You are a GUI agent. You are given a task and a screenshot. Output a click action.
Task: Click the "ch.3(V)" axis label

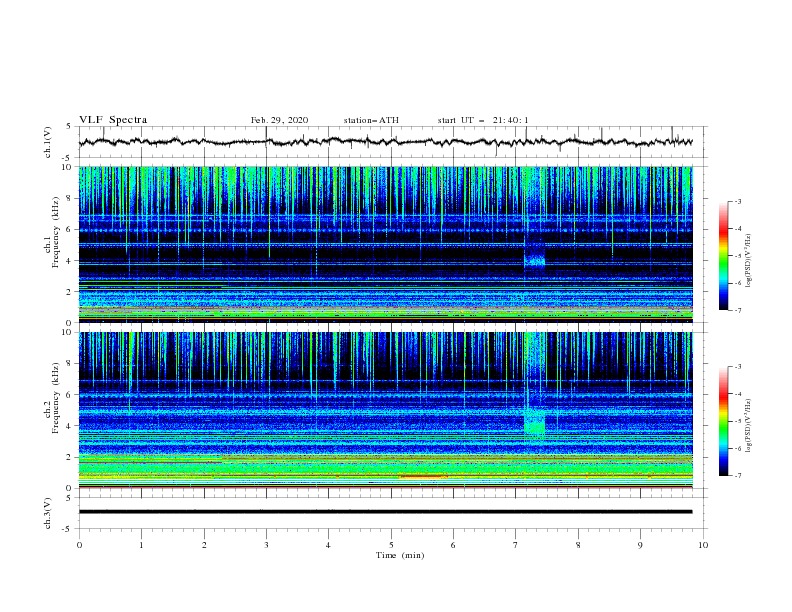point(48,513)
